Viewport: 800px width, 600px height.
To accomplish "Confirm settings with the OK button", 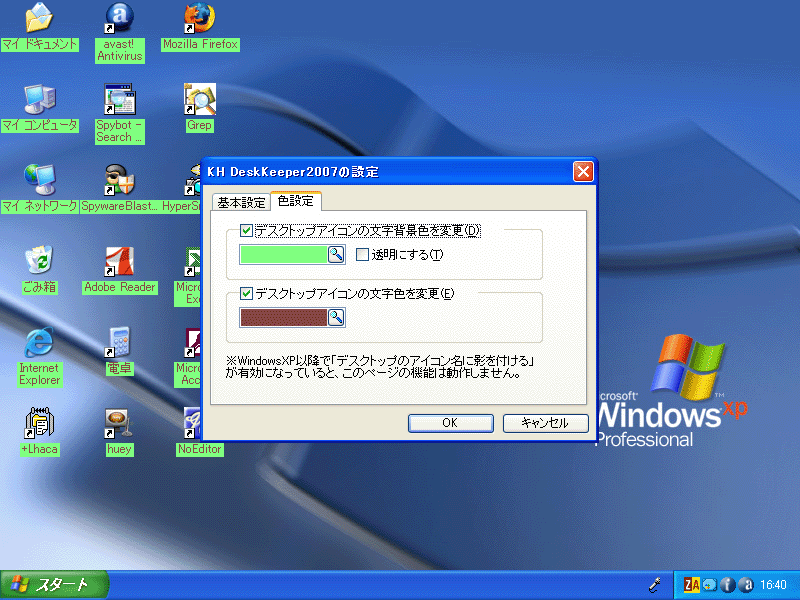I will click(x=451, y=423).
